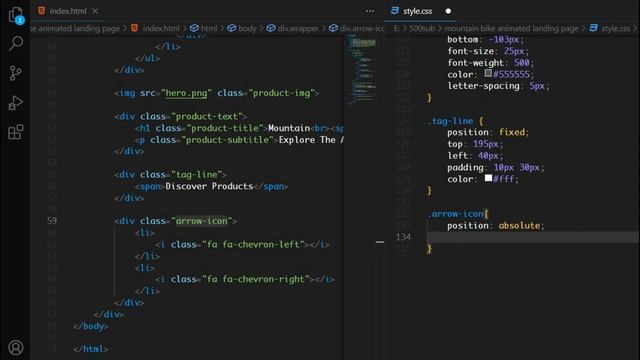Screen dimensions: 640x360
Task: Click the E: drive breadcrumb
Action: [x=397, y=28]
